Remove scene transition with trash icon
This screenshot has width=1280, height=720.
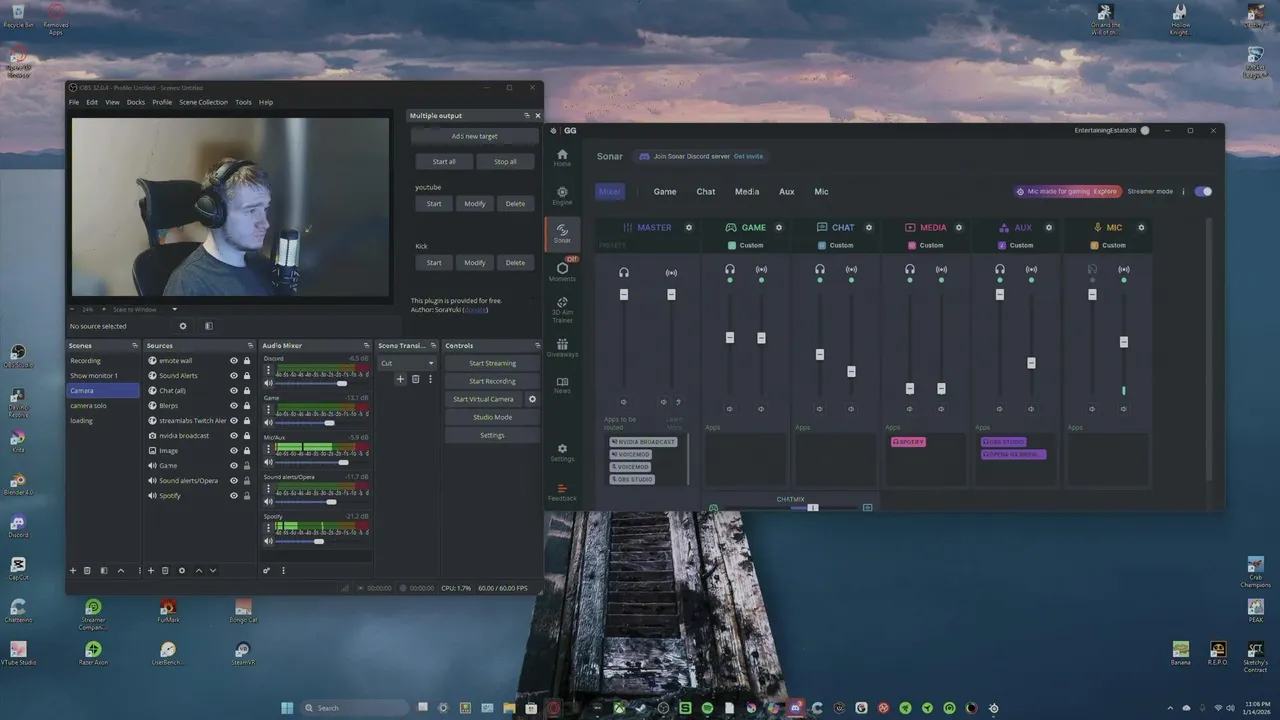tap(415, 379)
